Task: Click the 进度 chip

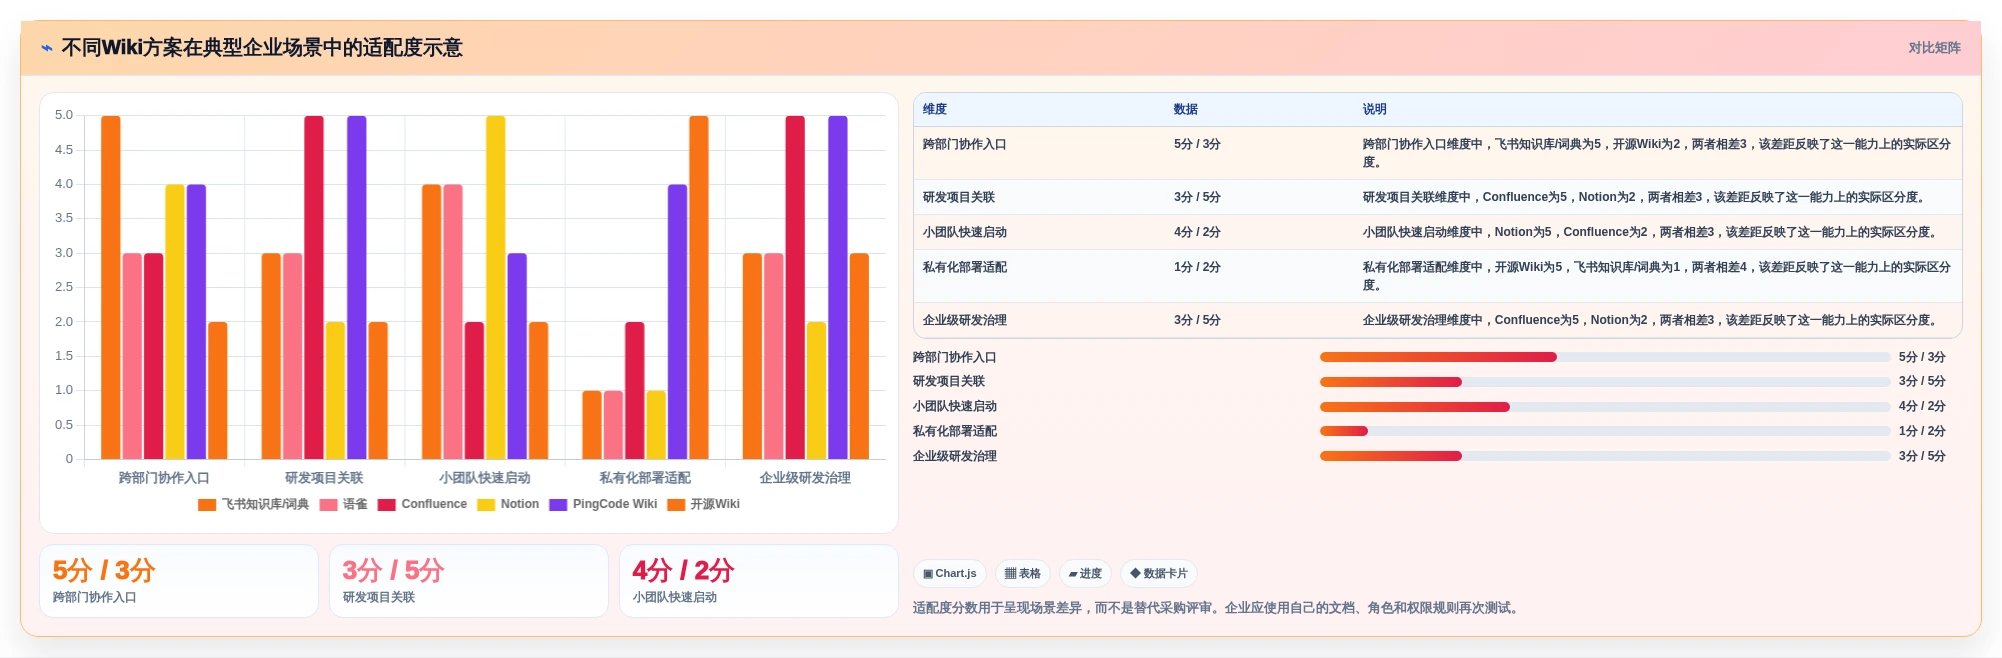Action: [1085, 573]
